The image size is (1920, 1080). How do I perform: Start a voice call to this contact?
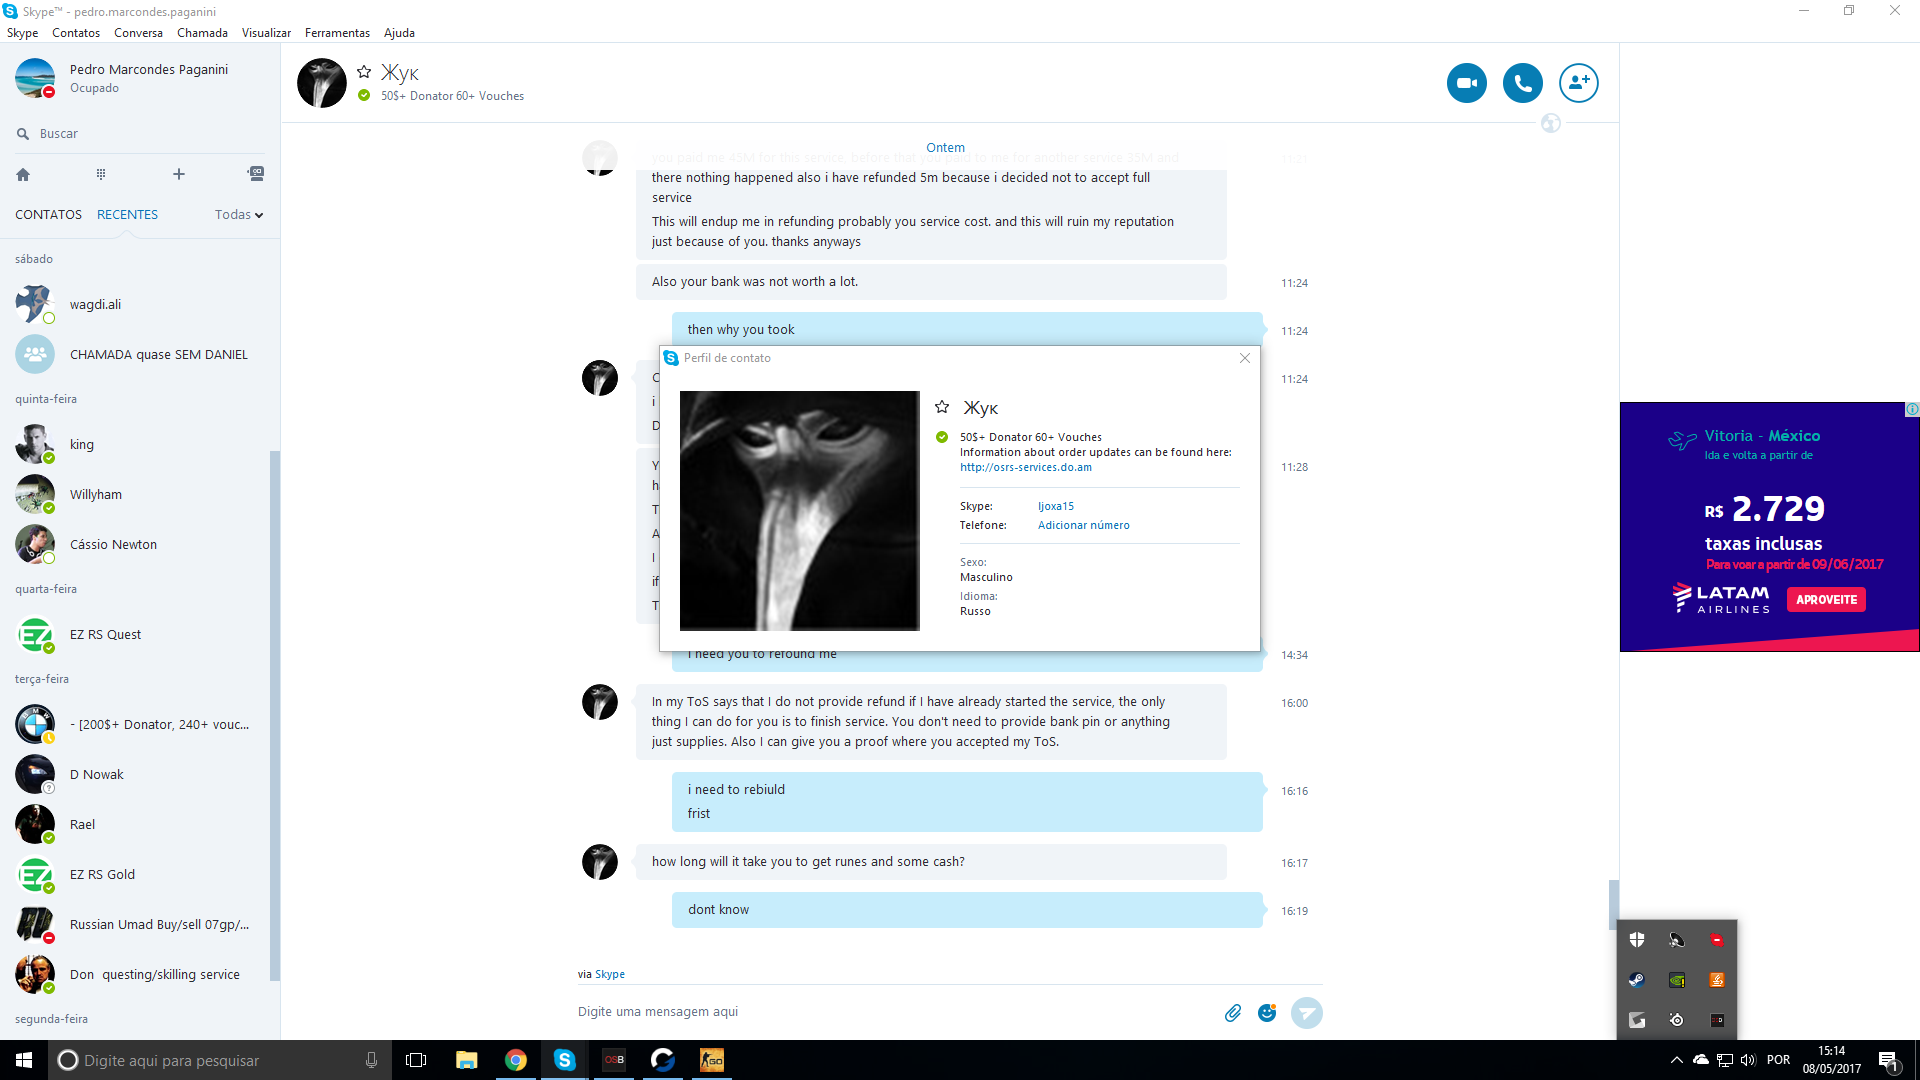tap(1522, 83)
